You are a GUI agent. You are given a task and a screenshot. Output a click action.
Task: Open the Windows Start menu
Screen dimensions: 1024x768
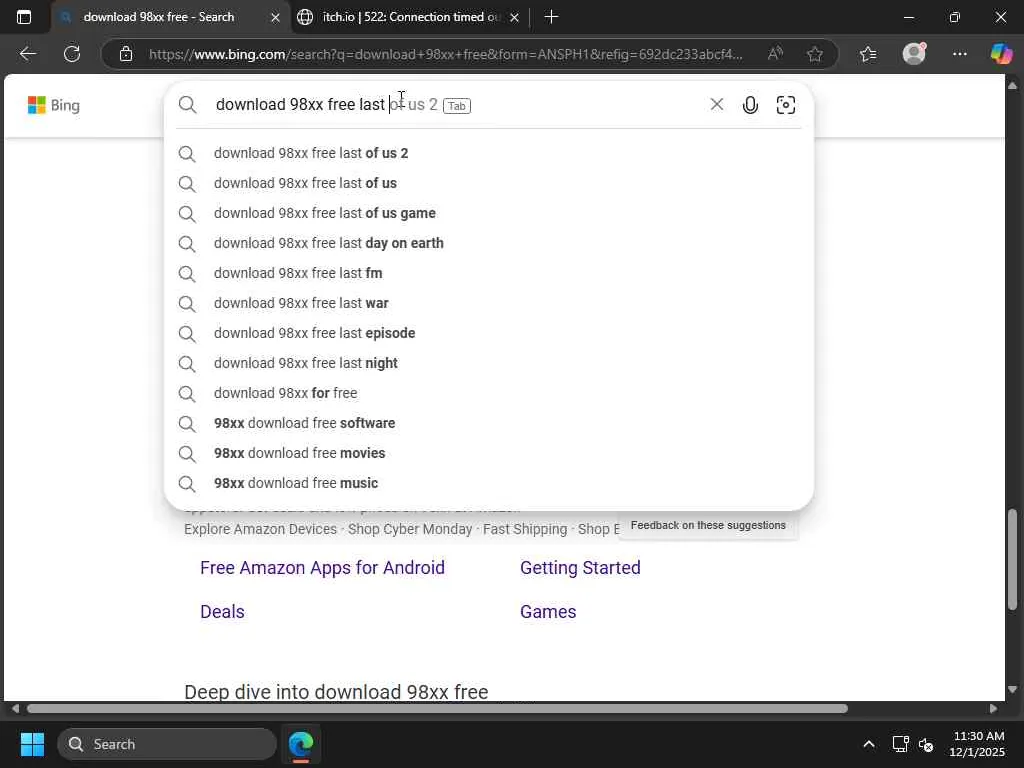click(32, 744)
